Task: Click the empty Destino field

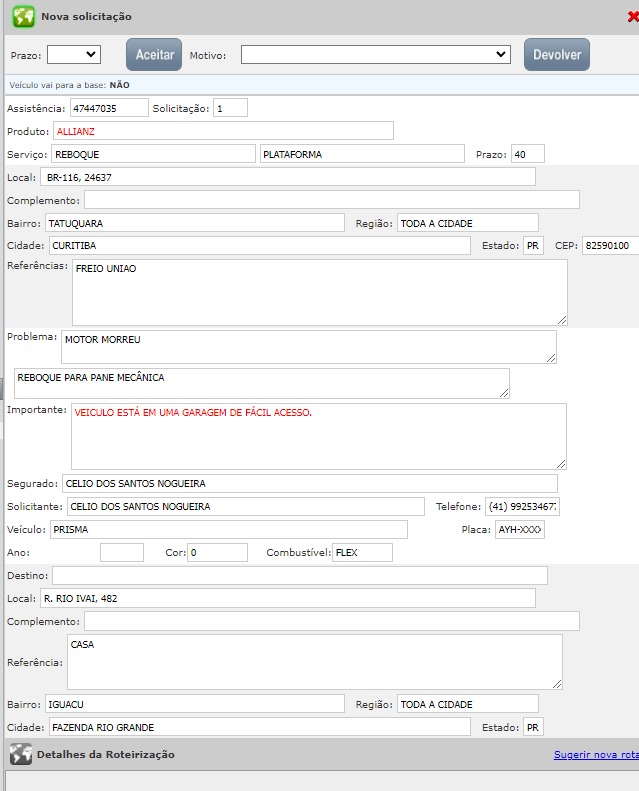Action: tap(299, 576)
